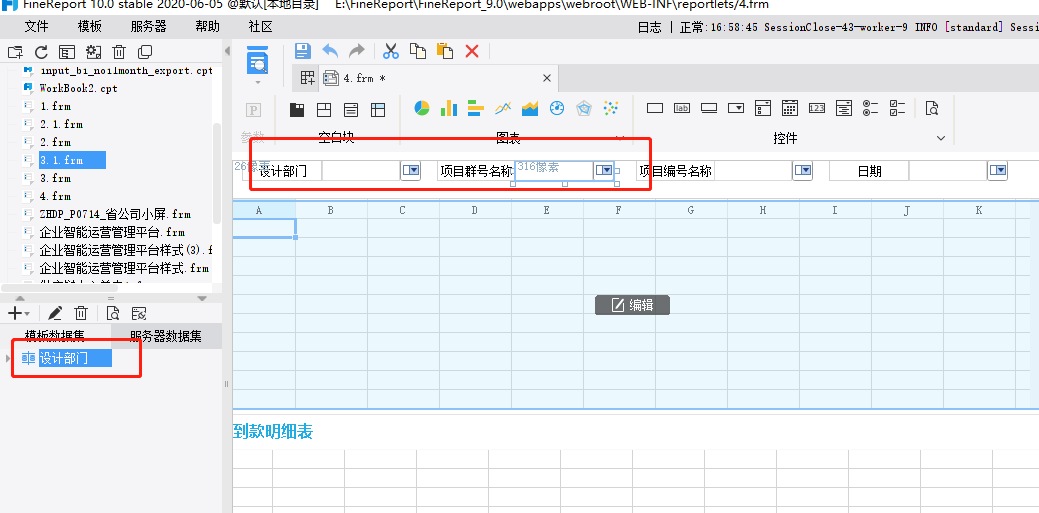Screen dimensions: 1039x513
Task: Open the 设计部门 combo box dropdown arrow
Action: click(411, 171)
